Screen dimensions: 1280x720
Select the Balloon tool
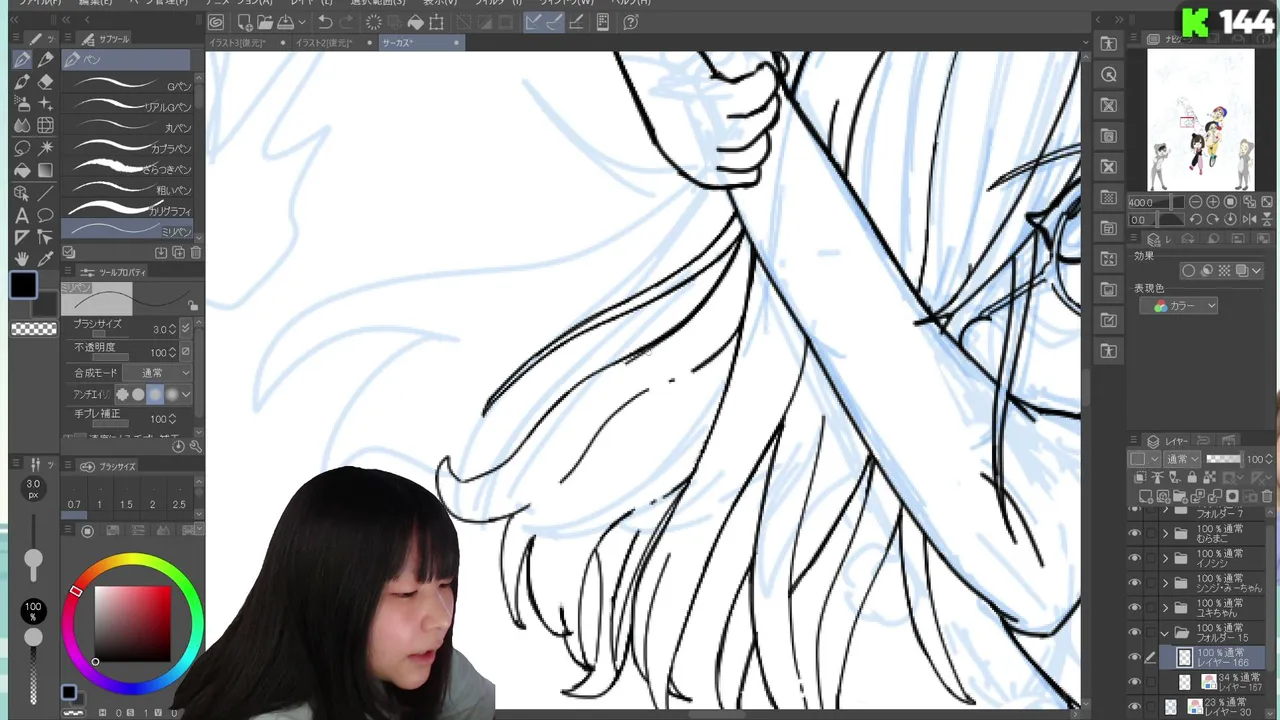point(45,215)
